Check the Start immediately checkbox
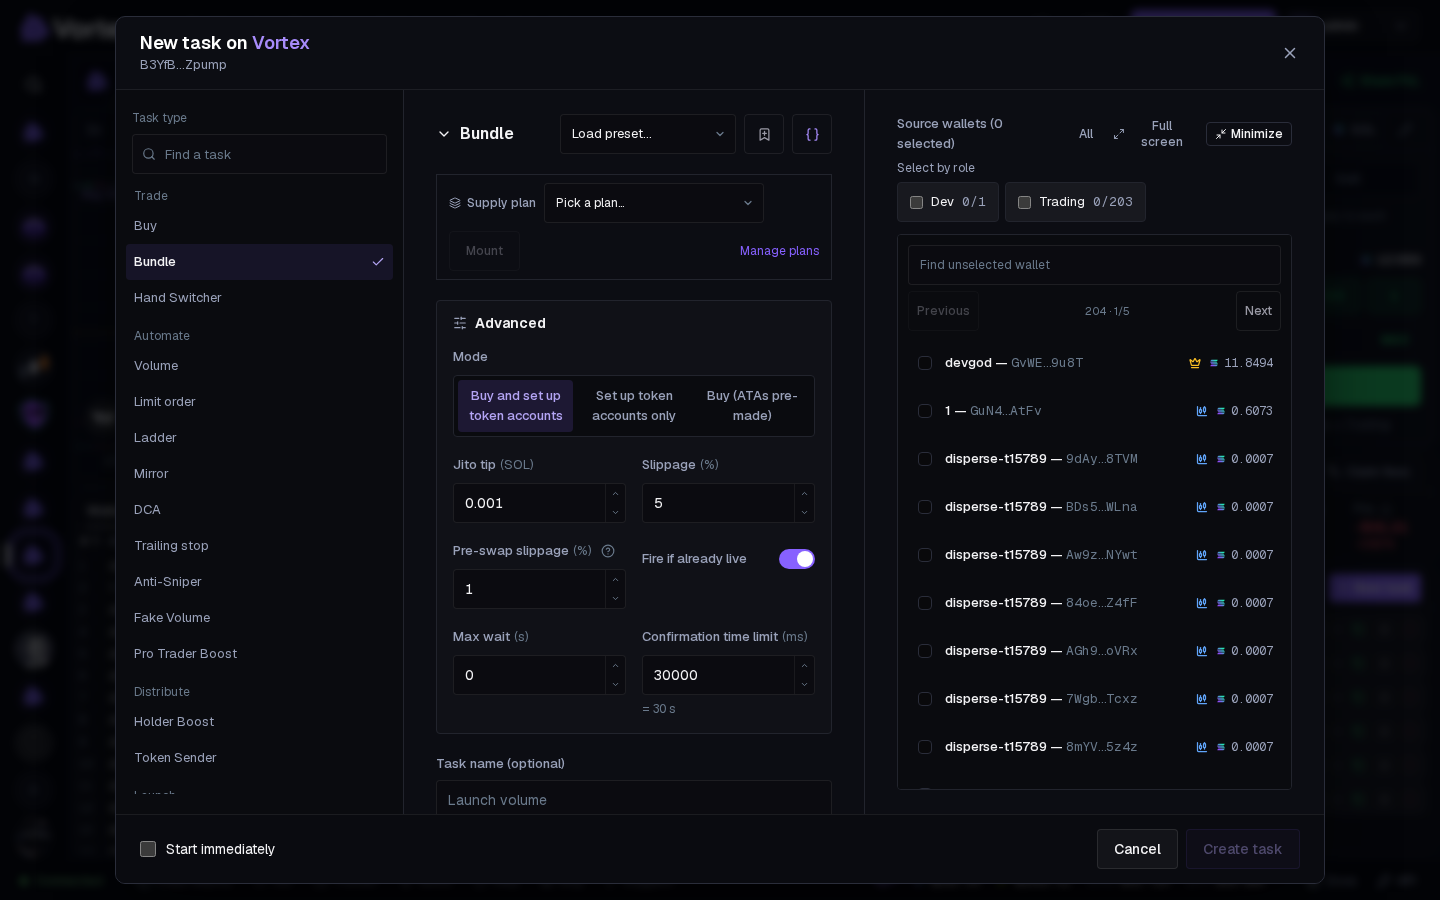Screen dimensions: 1440x900 [x=148, y=849]
